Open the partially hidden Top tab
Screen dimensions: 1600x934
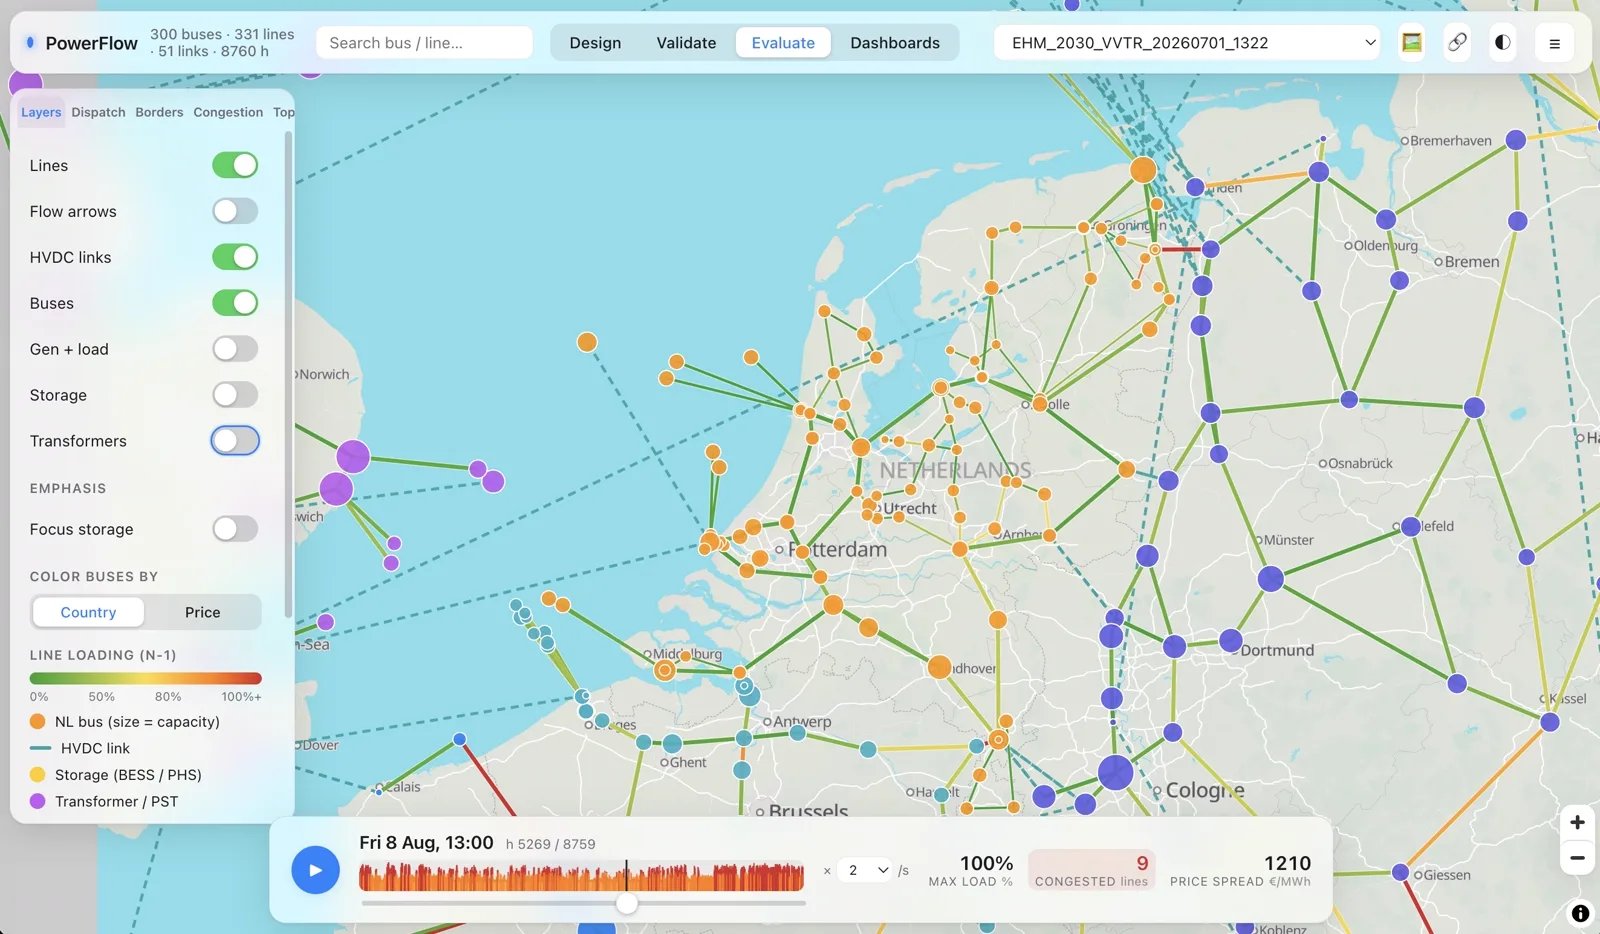point(283,112)
